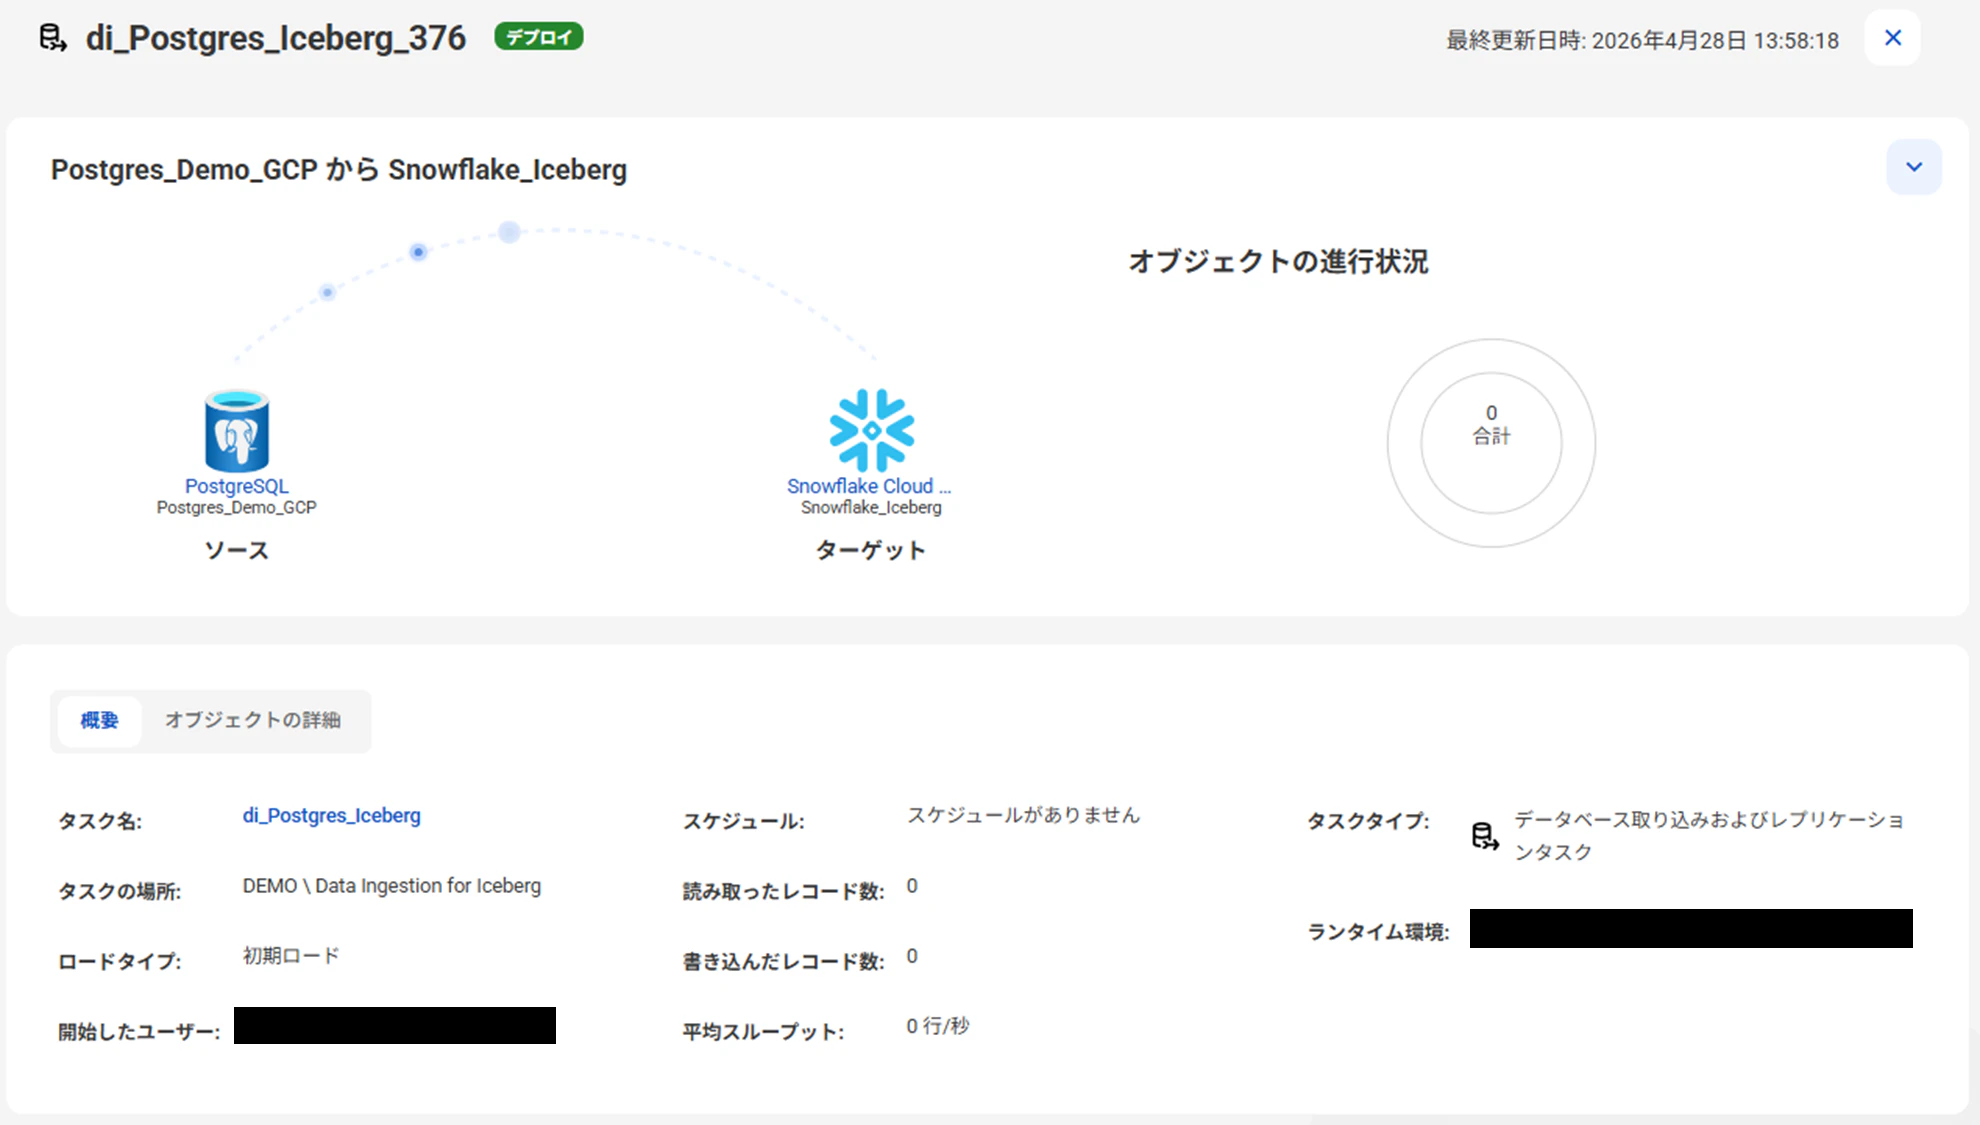The width and height of the screenshot is (1980, 1125).
Task: Click the Snowflake snowflake target icon
Action: pos(871,430)
